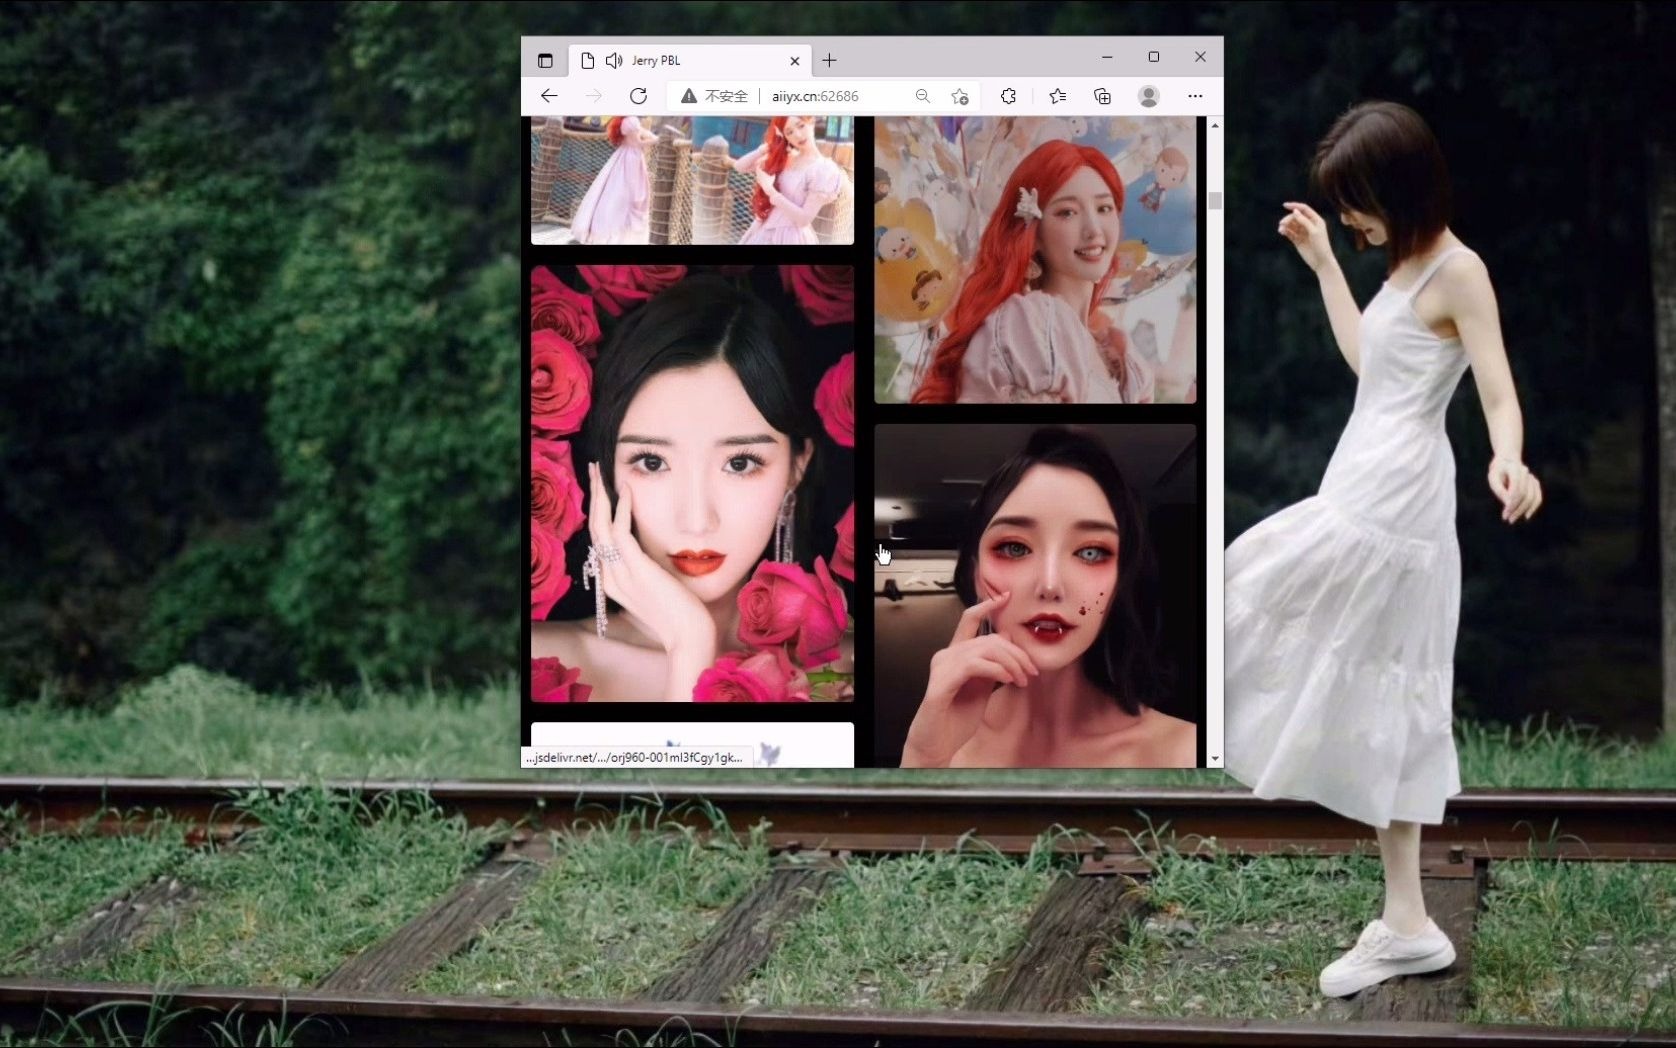Open the Favorites list
The width and height of the screenshot is (1676, 1048).
pyautogui.click(x=1057, y=96)
